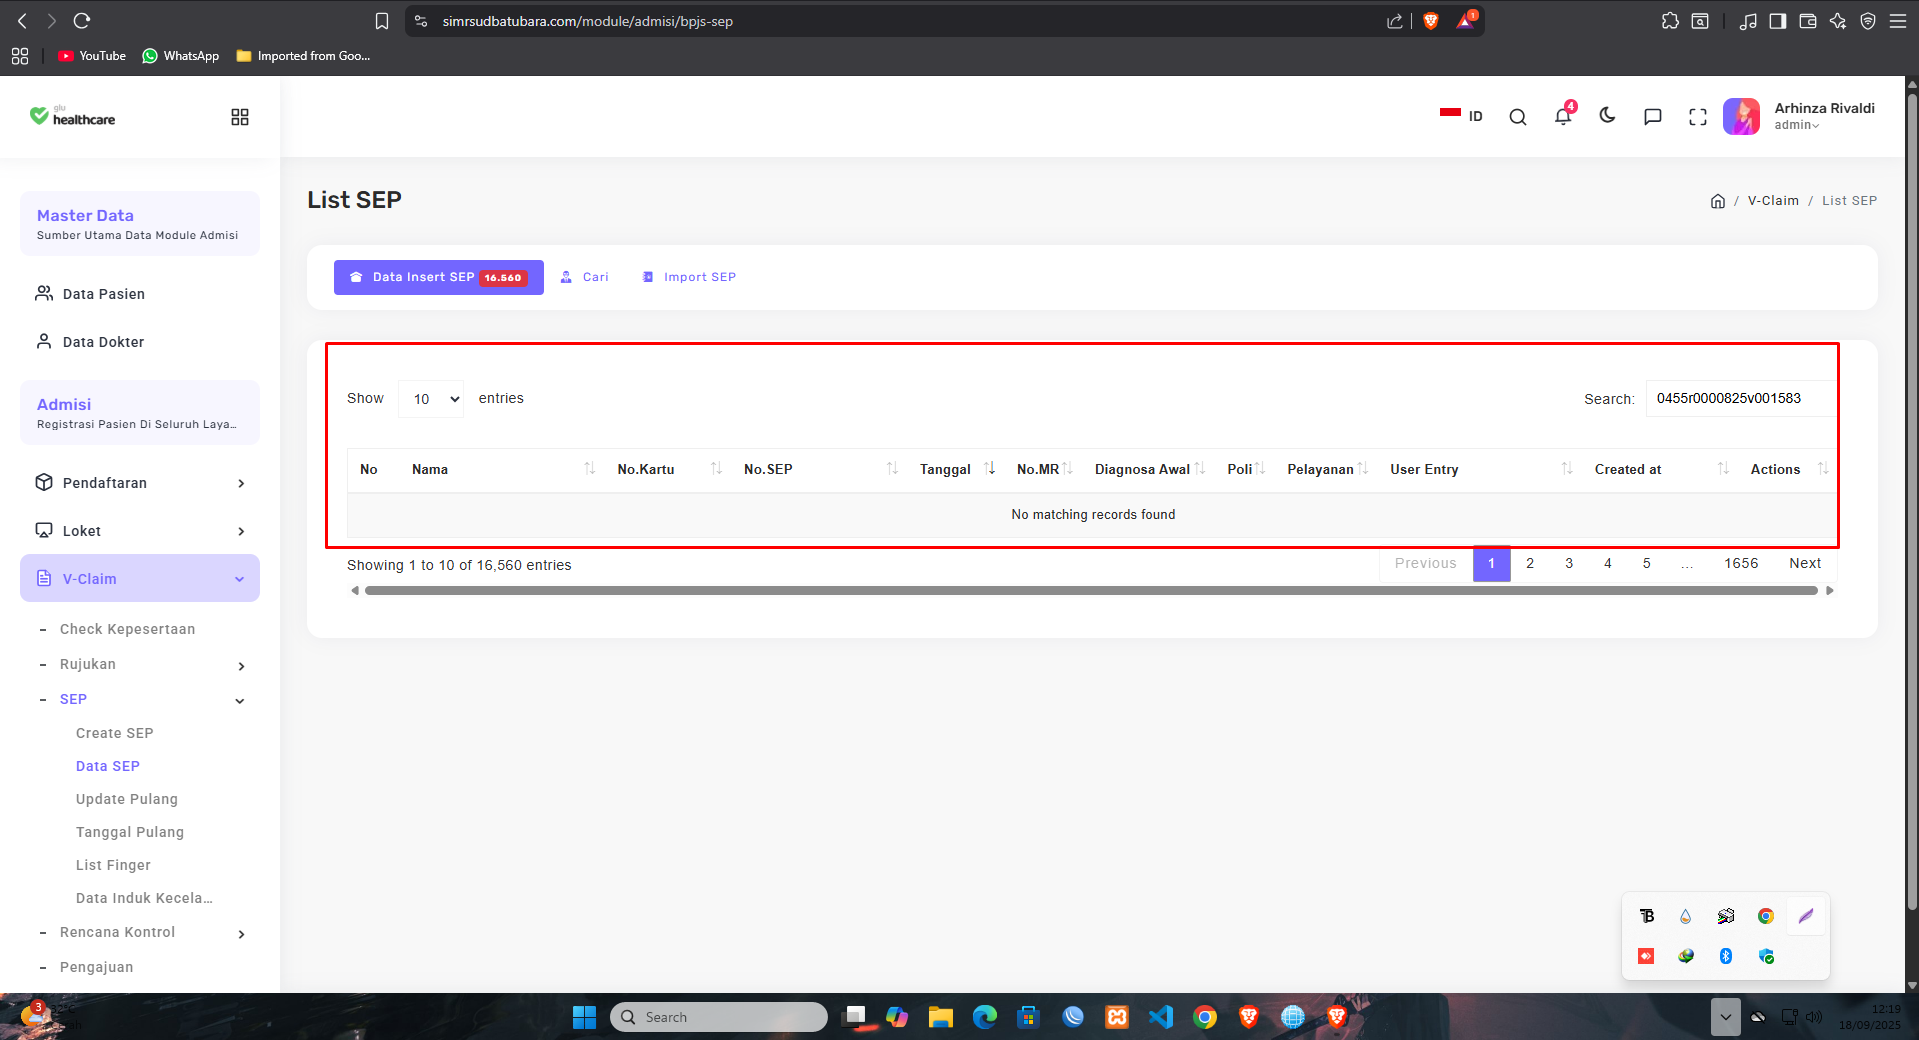Open the apps grid icon beside healthcare logo
This screenshot has height=1040, width=1919.
[240, 117]
